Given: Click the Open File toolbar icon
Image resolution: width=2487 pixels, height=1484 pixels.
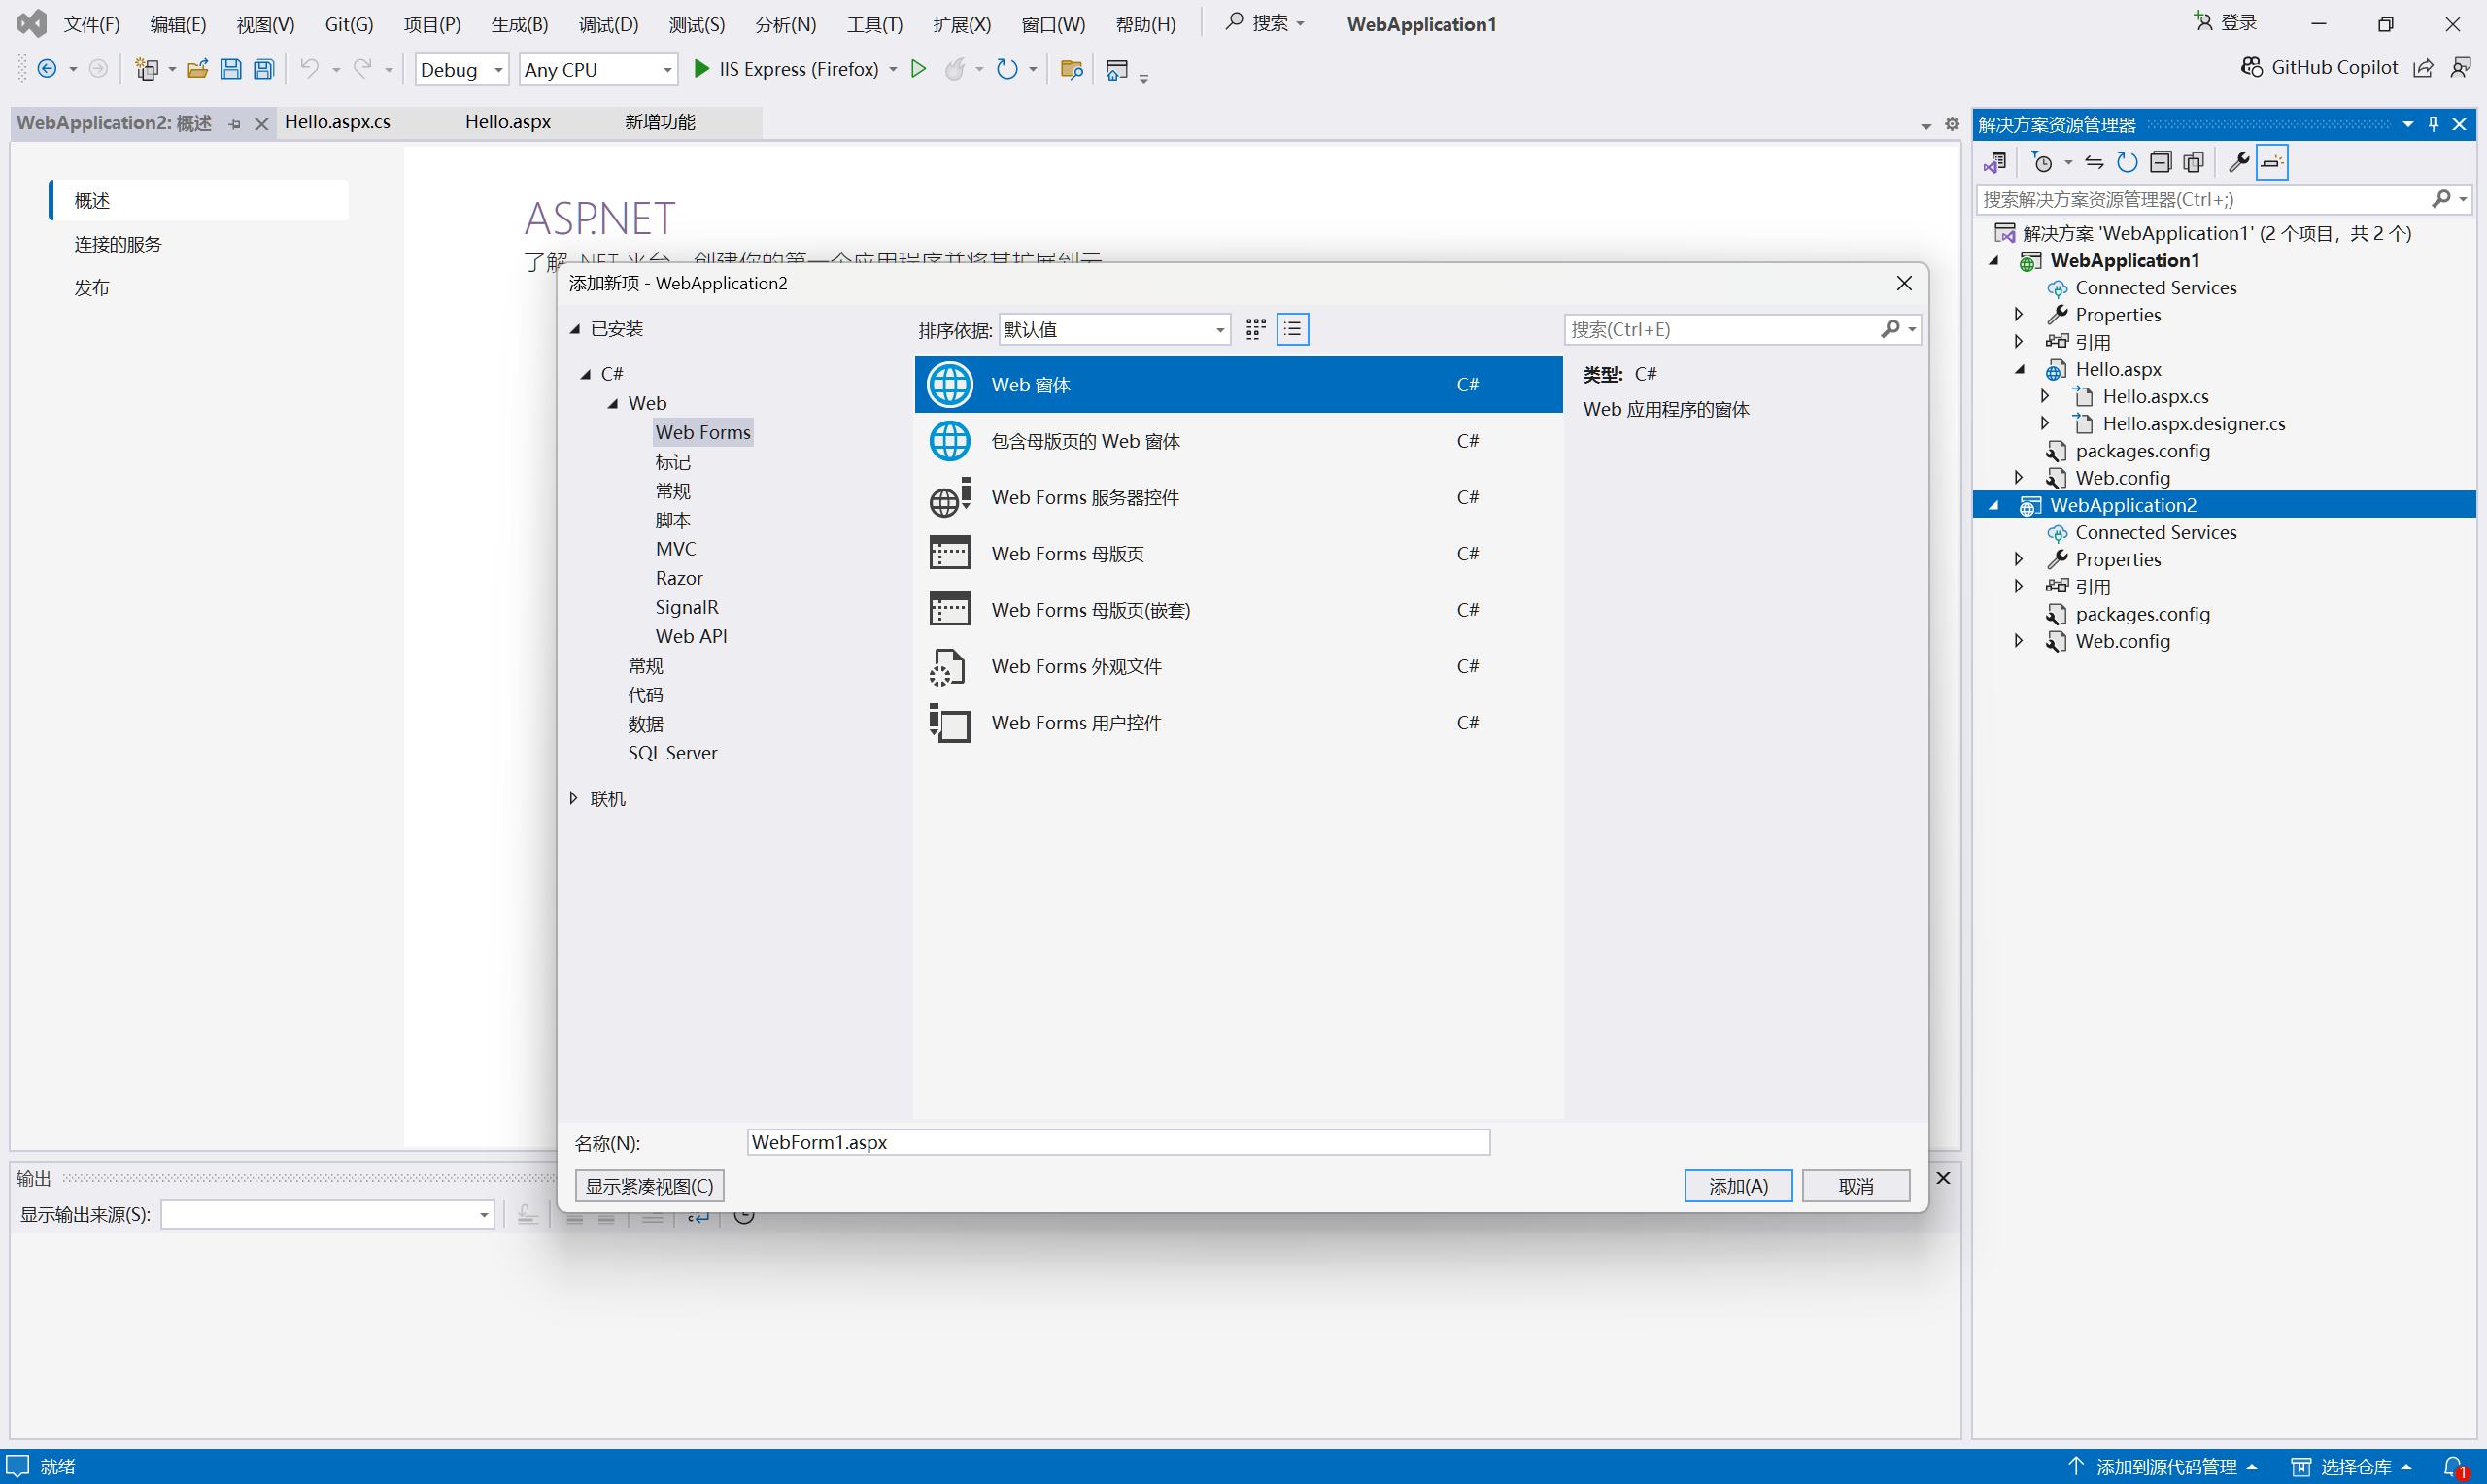Looking at the screenshot, I should coord(198,69).
